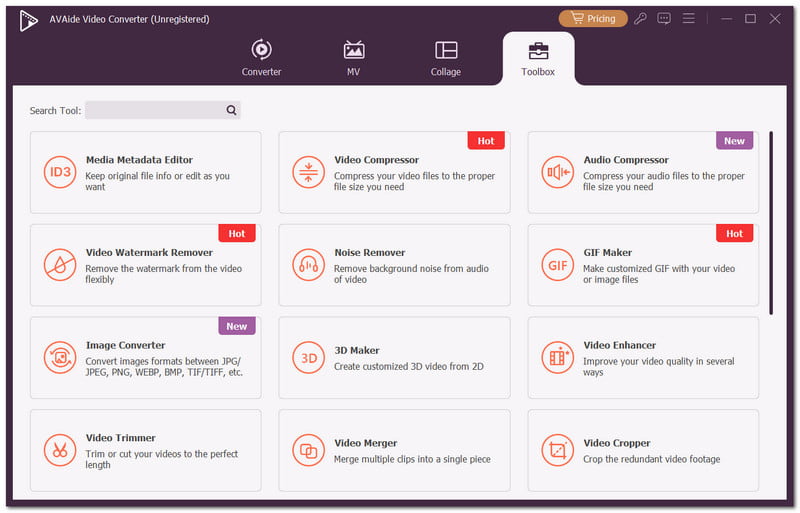Open the Image Converter icon
This screenshot has height=513, width=800.
[60, 357]
